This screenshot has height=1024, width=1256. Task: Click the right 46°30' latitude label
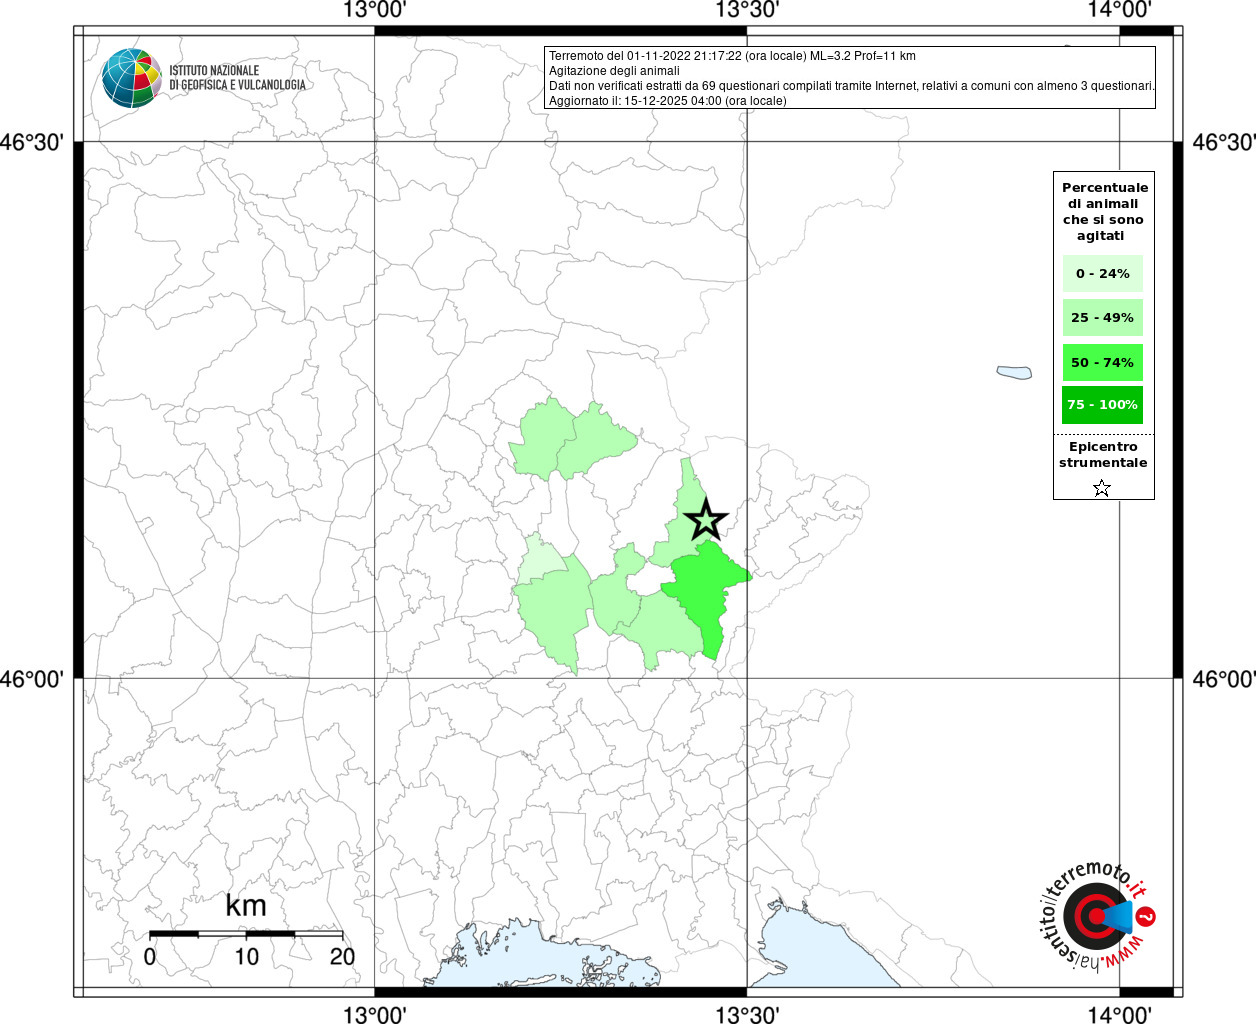tap(1223, 142)
